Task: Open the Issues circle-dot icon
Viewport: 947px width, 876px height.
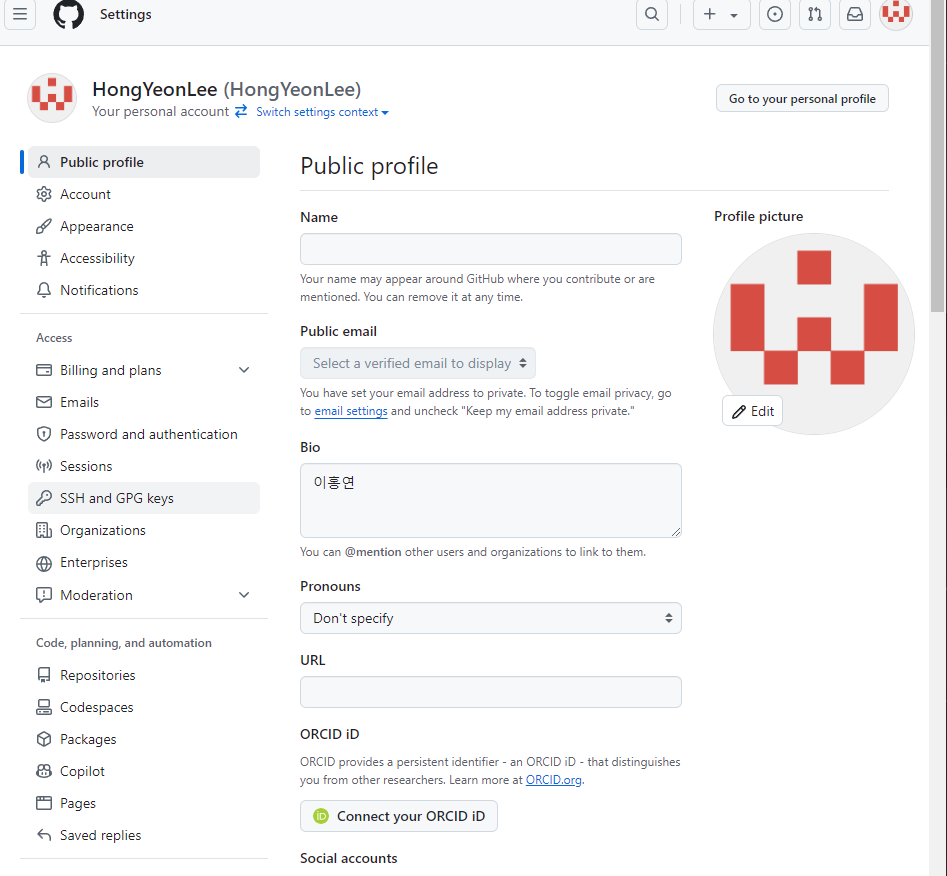Action: 775,14
